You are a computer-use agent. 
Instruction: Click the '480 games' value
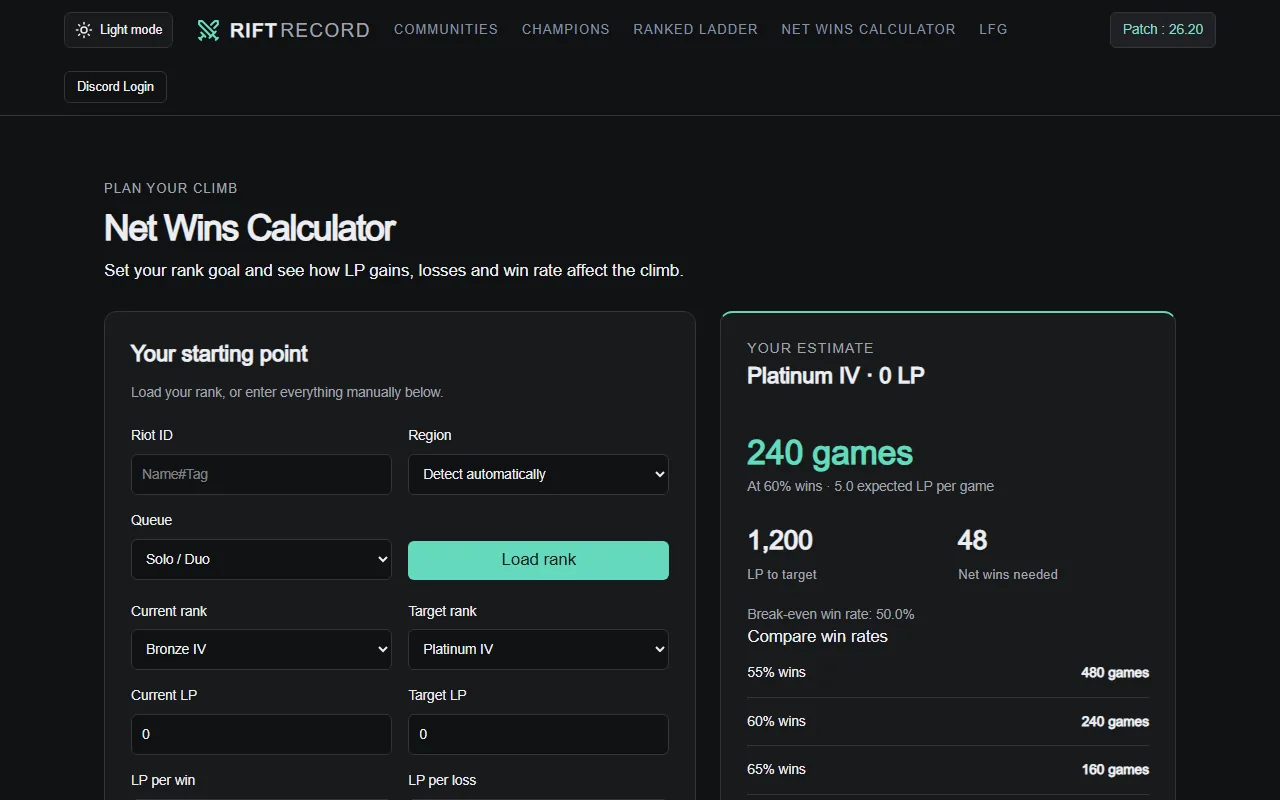pyautogui.click(x=1115, y=673)
